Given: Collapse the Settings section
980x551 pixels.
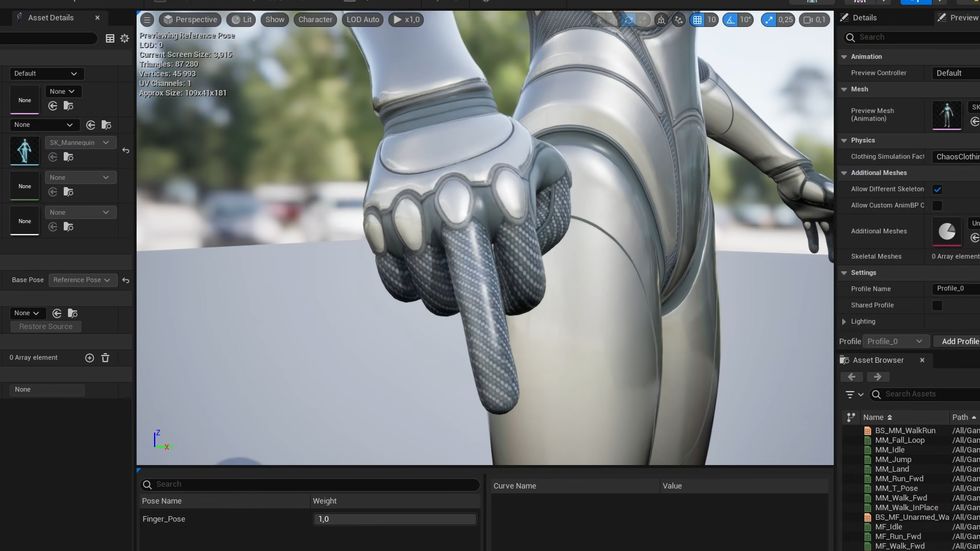Looking at the screenshot, I should (844, 273).
